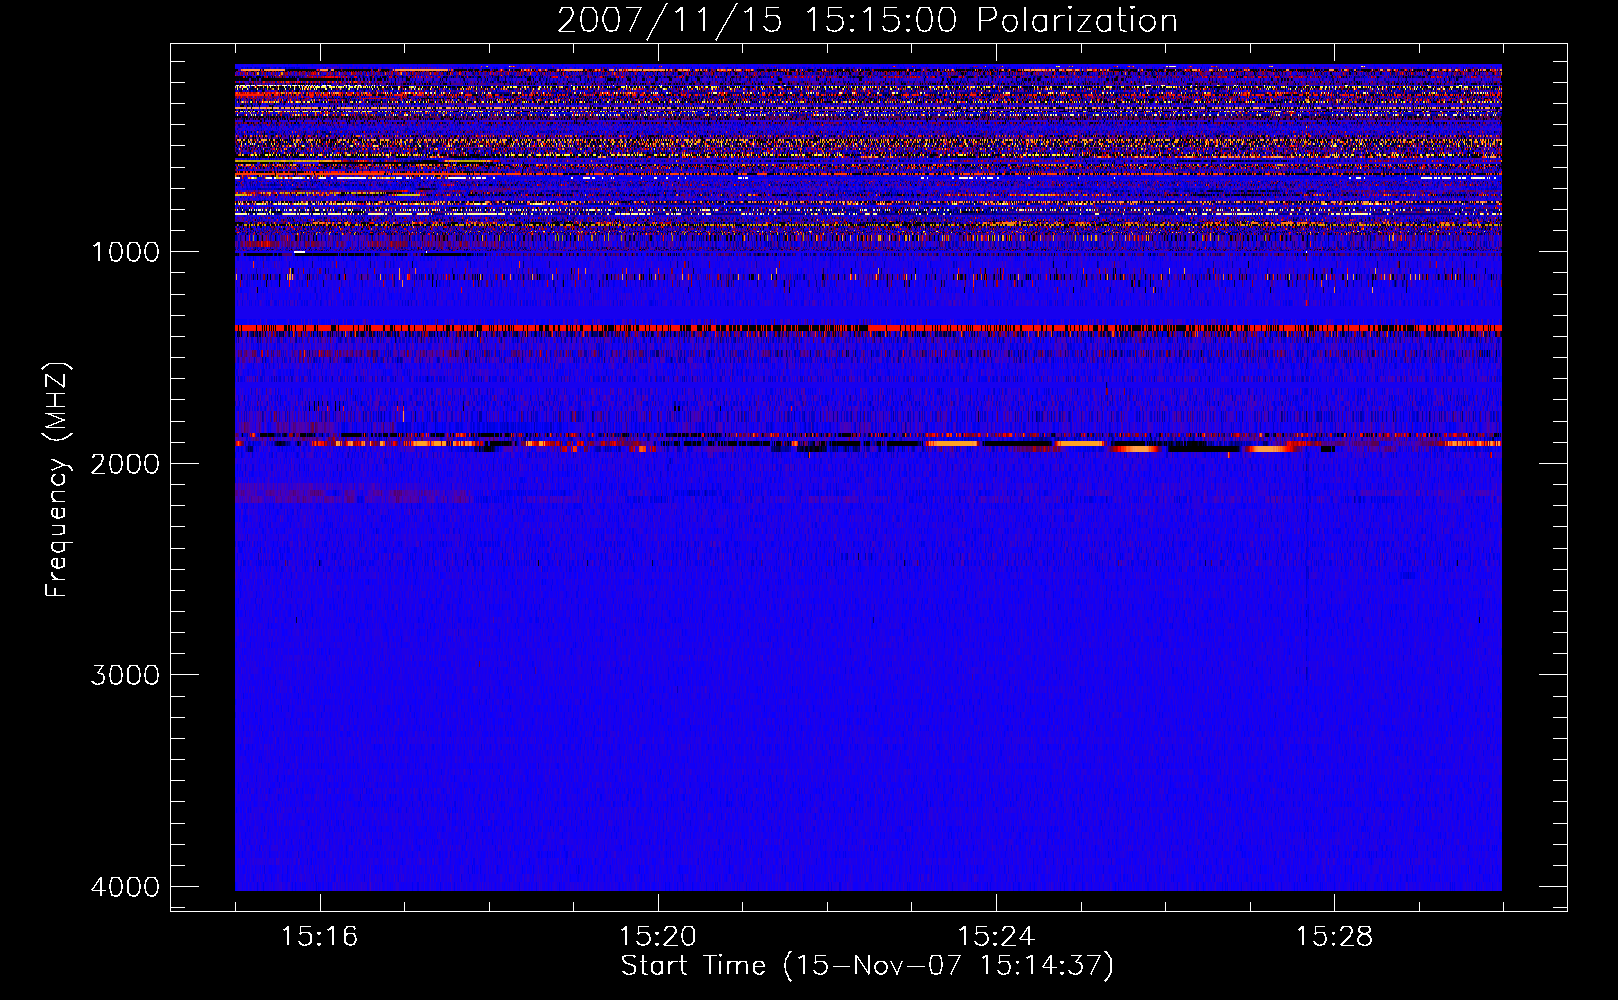1618x1000 pixels.
Task: Click the 15:16 time tick label
Action: pyautogui.click(x=319, y=937)
